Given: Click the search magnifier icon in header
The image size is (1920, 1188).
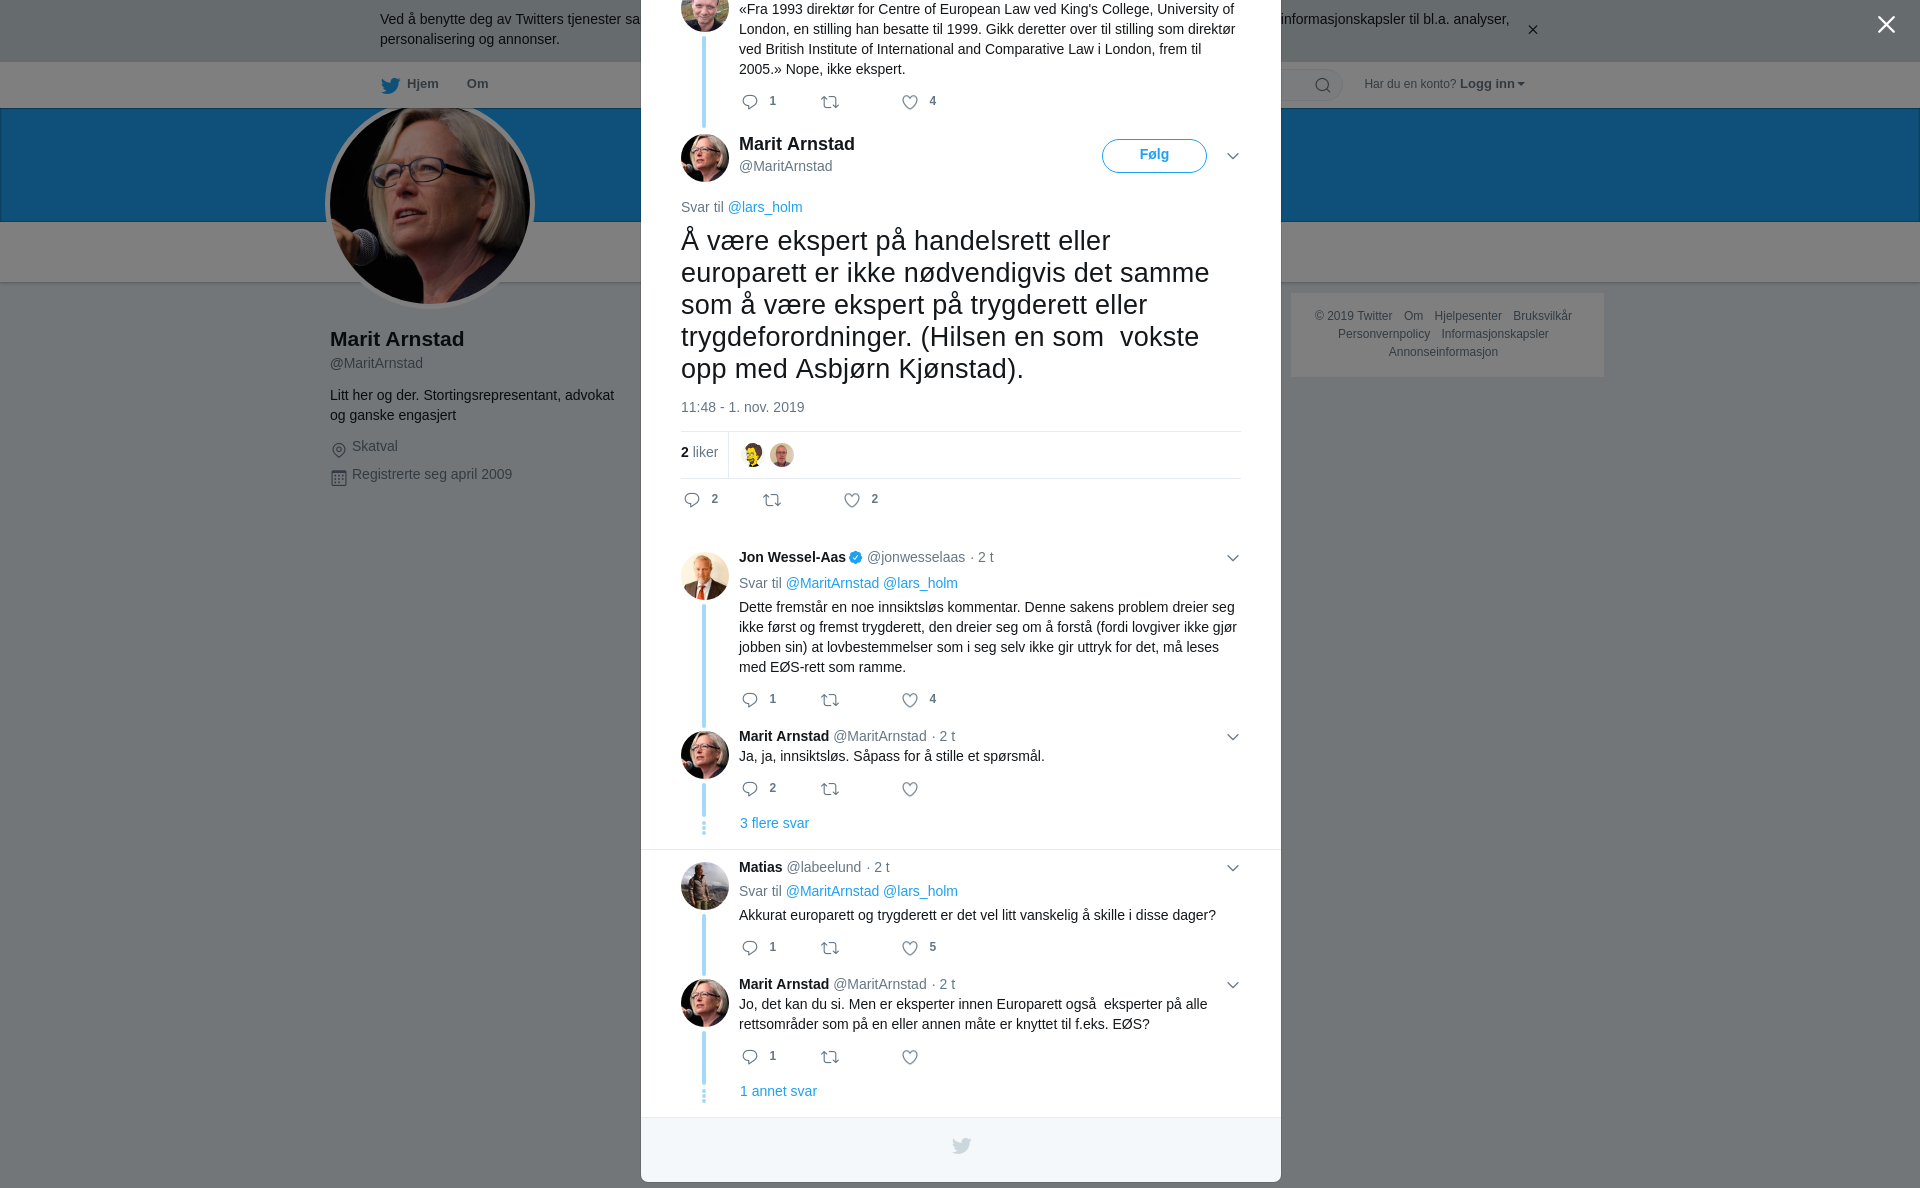Looking at the screenshot, I should [x=1323, y=85].
